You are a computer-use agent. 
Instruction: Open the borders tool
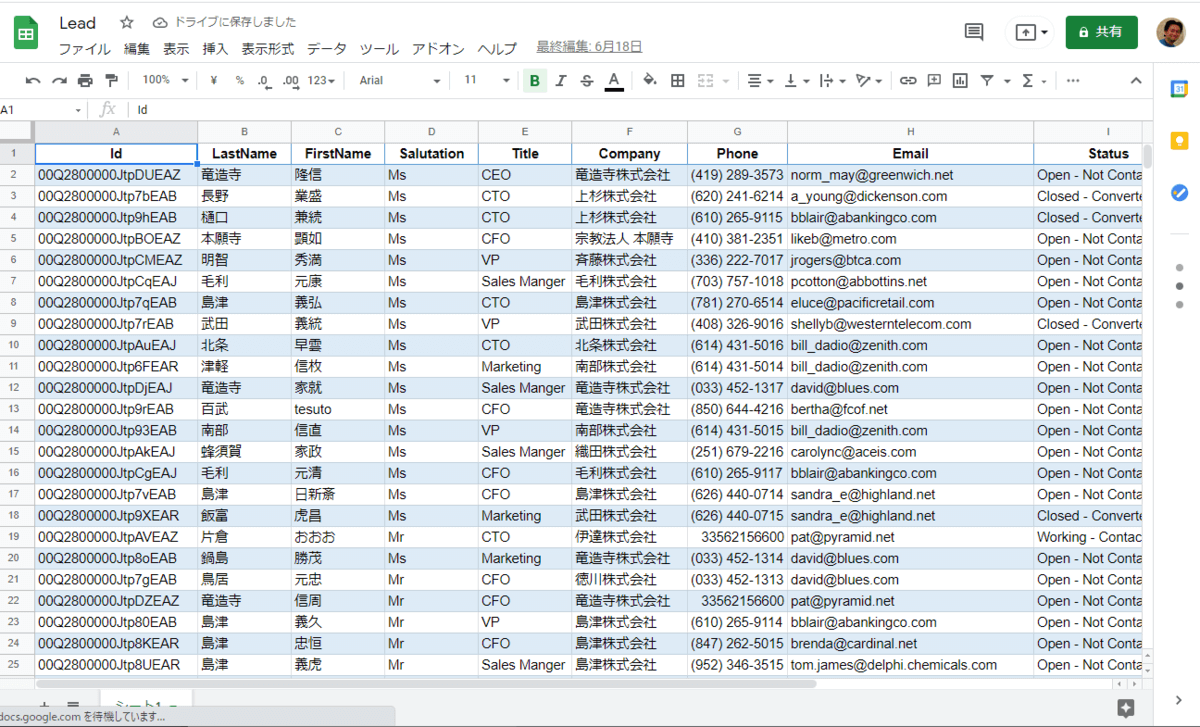pos(677,81)
